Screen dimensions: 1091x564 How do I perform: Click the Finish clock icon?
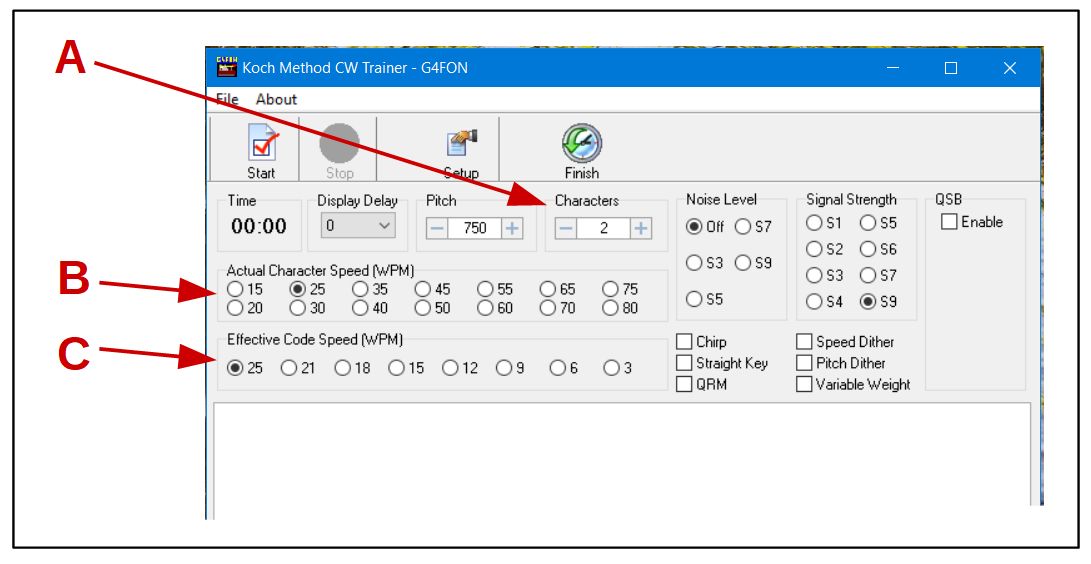(x=581, y=143)
